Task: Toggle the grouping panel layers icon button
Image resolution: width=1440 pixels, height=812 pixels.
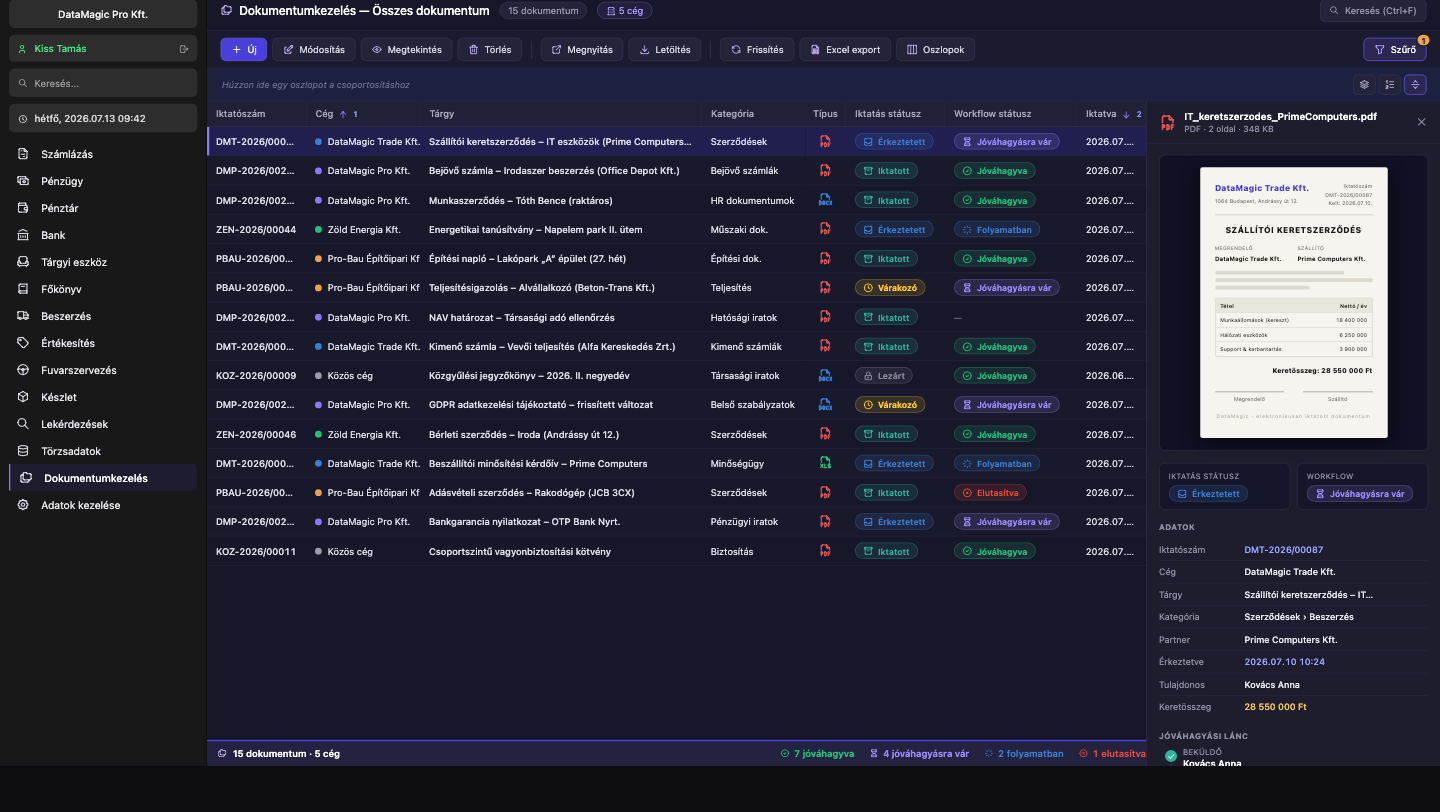Action: (x=1363, y=84)
